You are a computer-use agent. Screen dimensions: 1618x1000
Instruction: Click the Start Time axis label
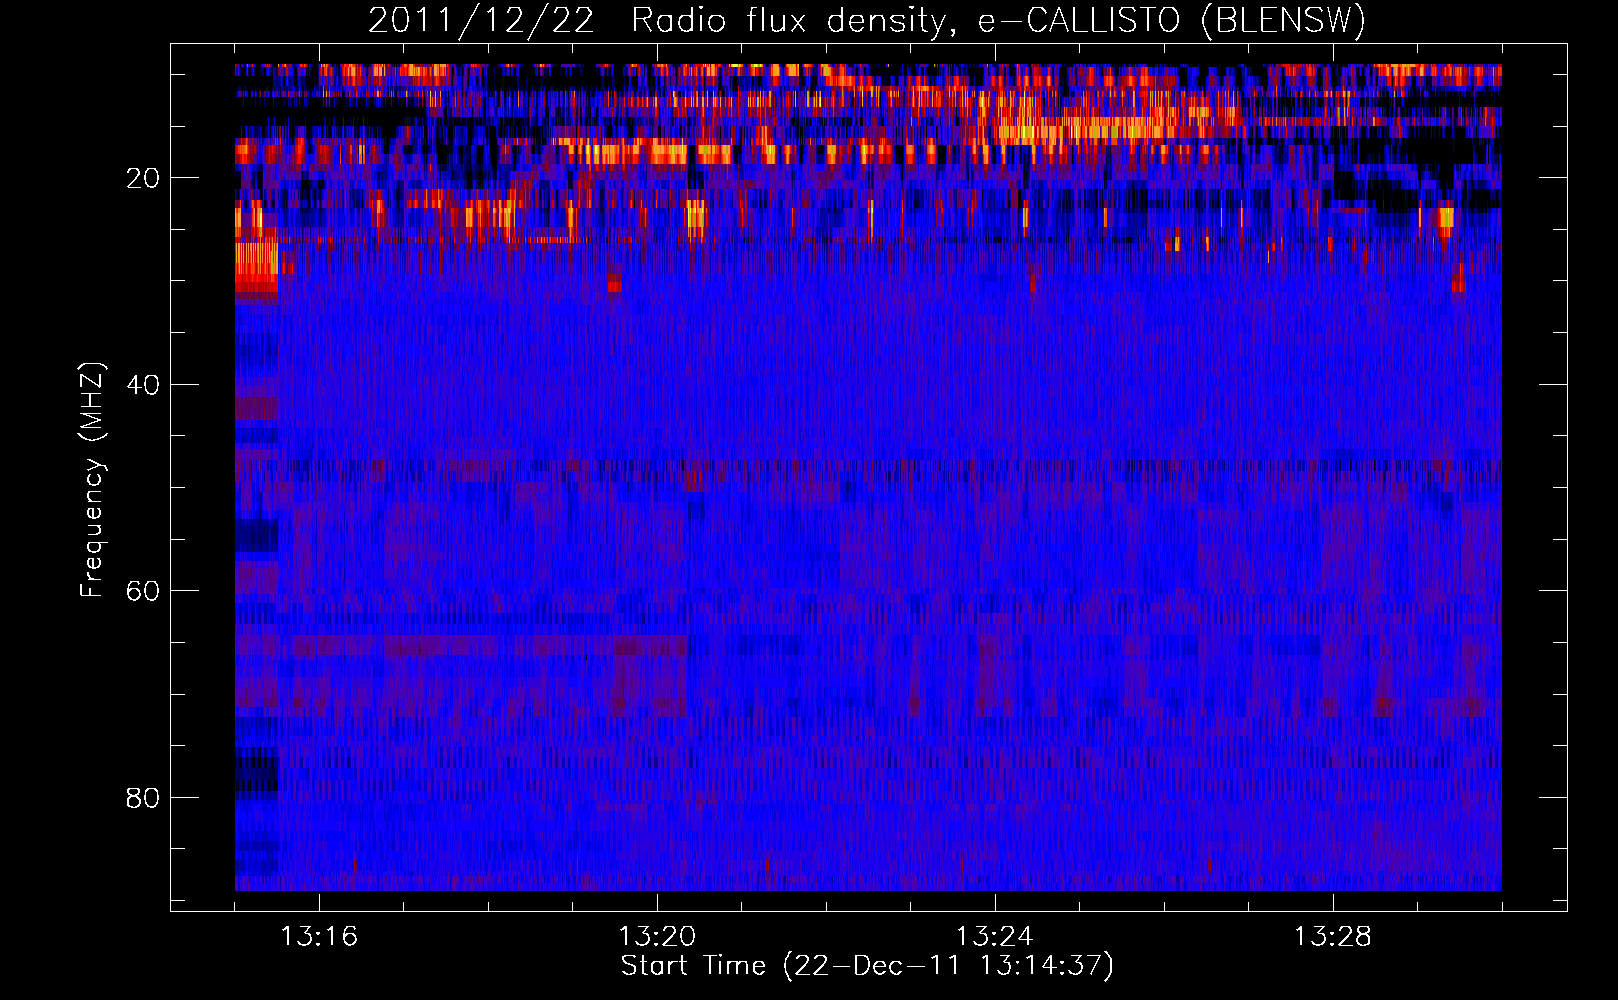tap(867, 966)
